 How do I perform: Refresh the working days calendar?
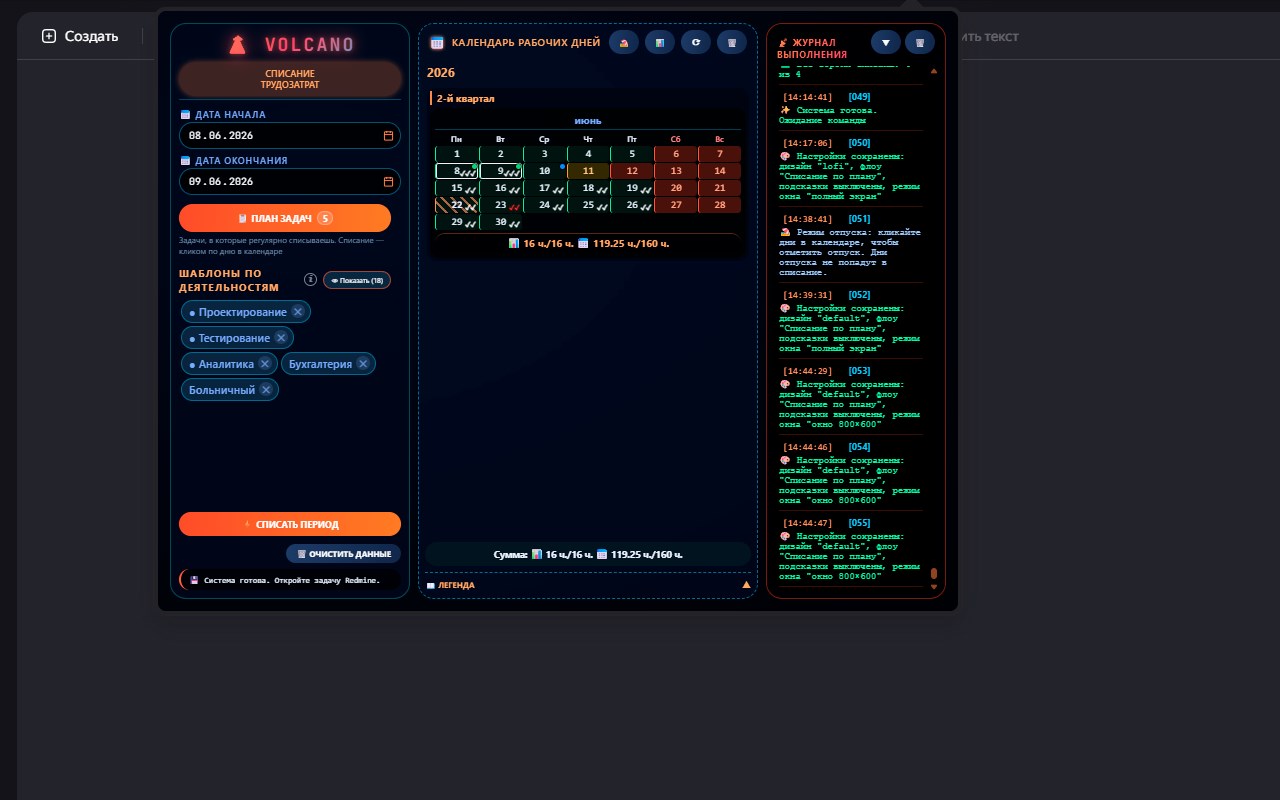point(696,43)
